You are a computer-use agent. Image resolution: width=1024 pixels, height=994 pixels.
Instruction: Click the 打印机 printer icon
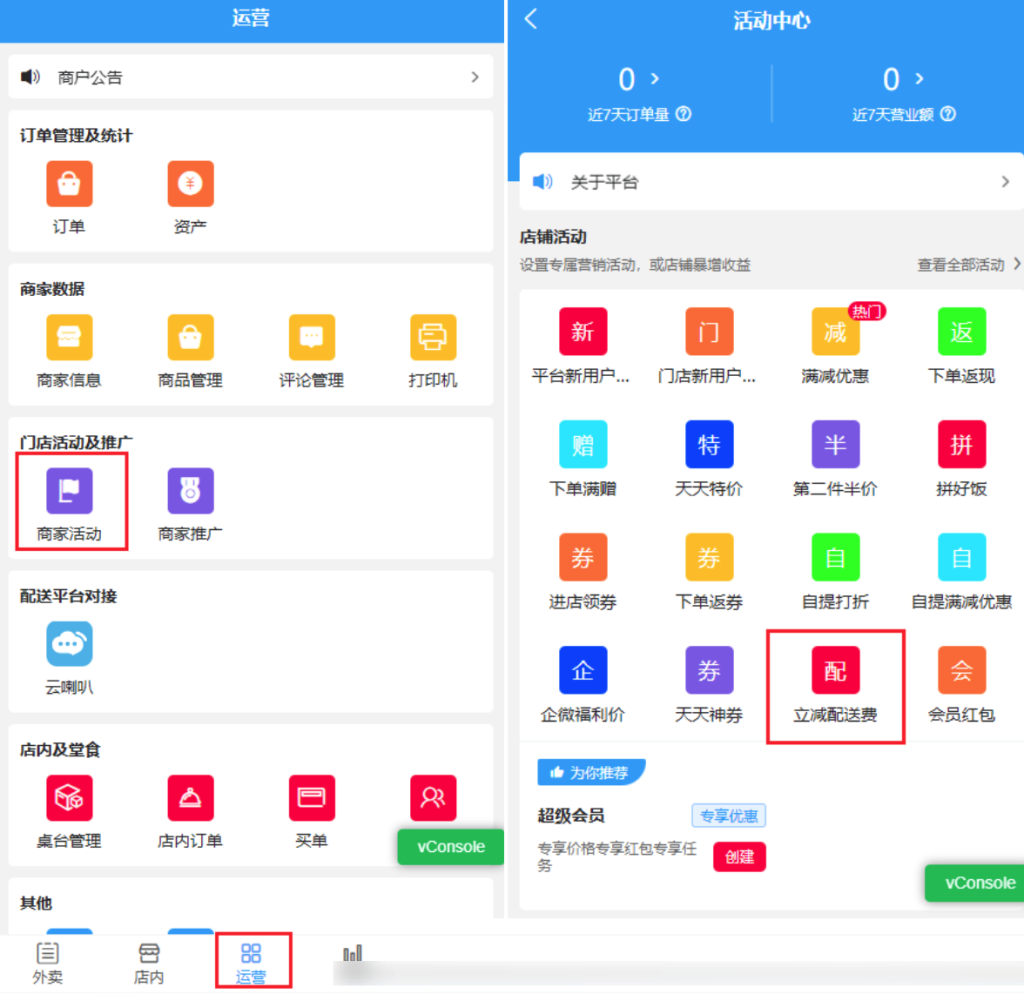pos(433,339)
